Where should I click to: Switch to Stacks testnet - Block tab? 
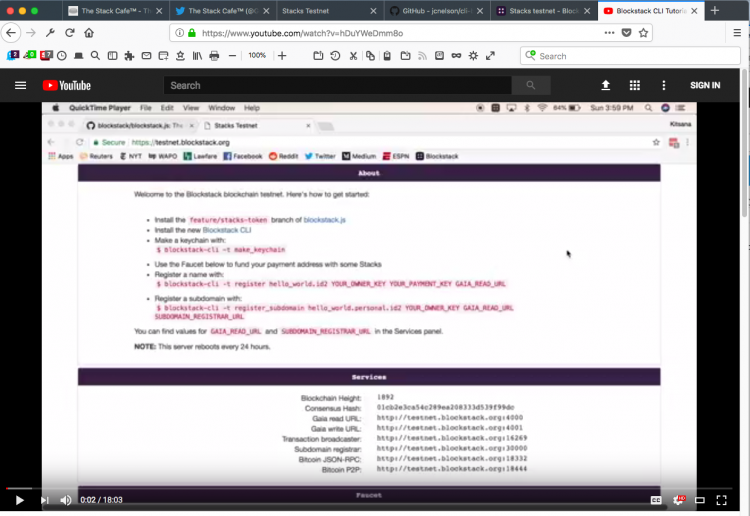point(544,11)
